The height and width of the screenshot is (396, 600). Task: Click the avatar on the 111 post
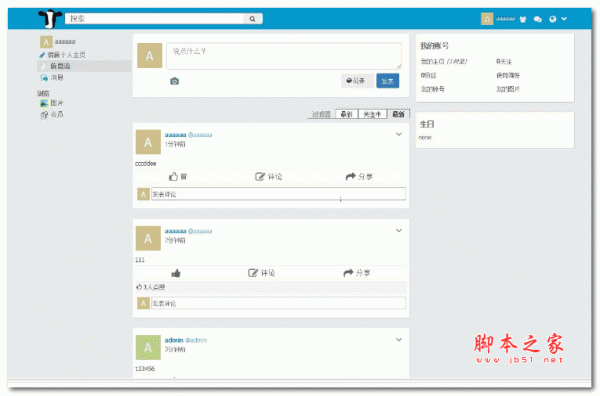click(x=148, y=238)
